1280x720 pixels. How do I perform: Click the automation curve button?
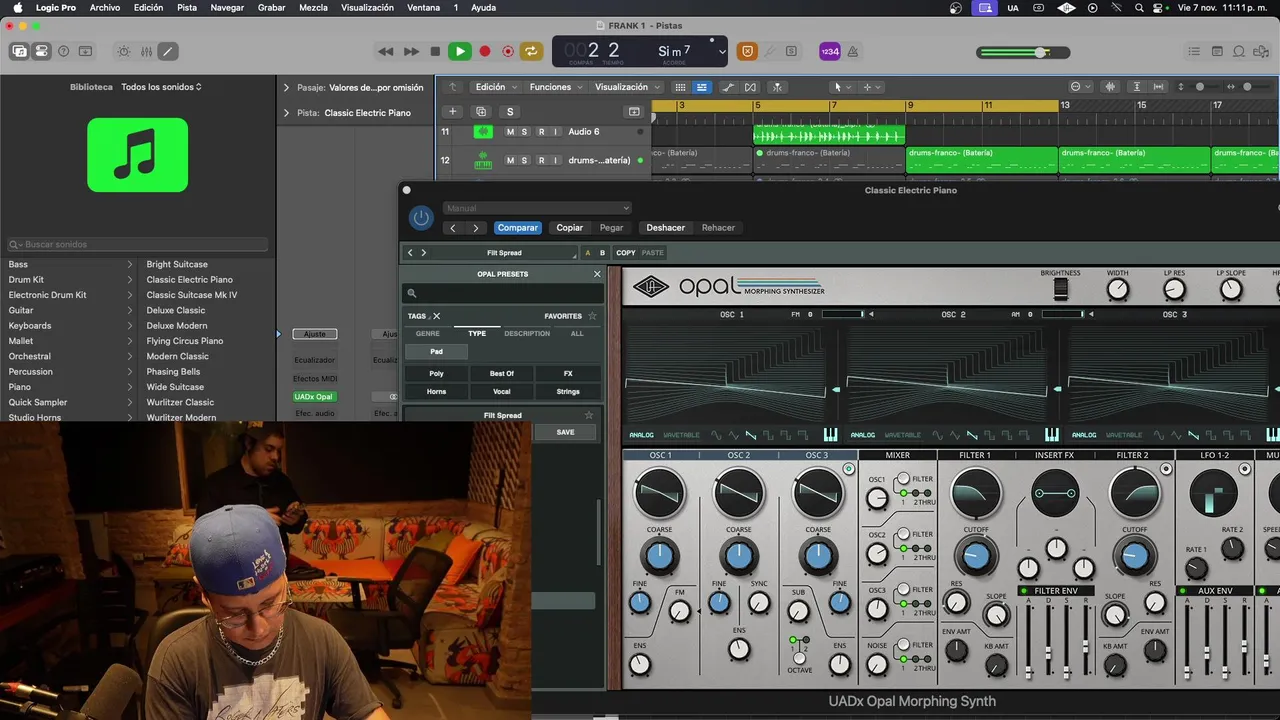[x=728, y=87]
